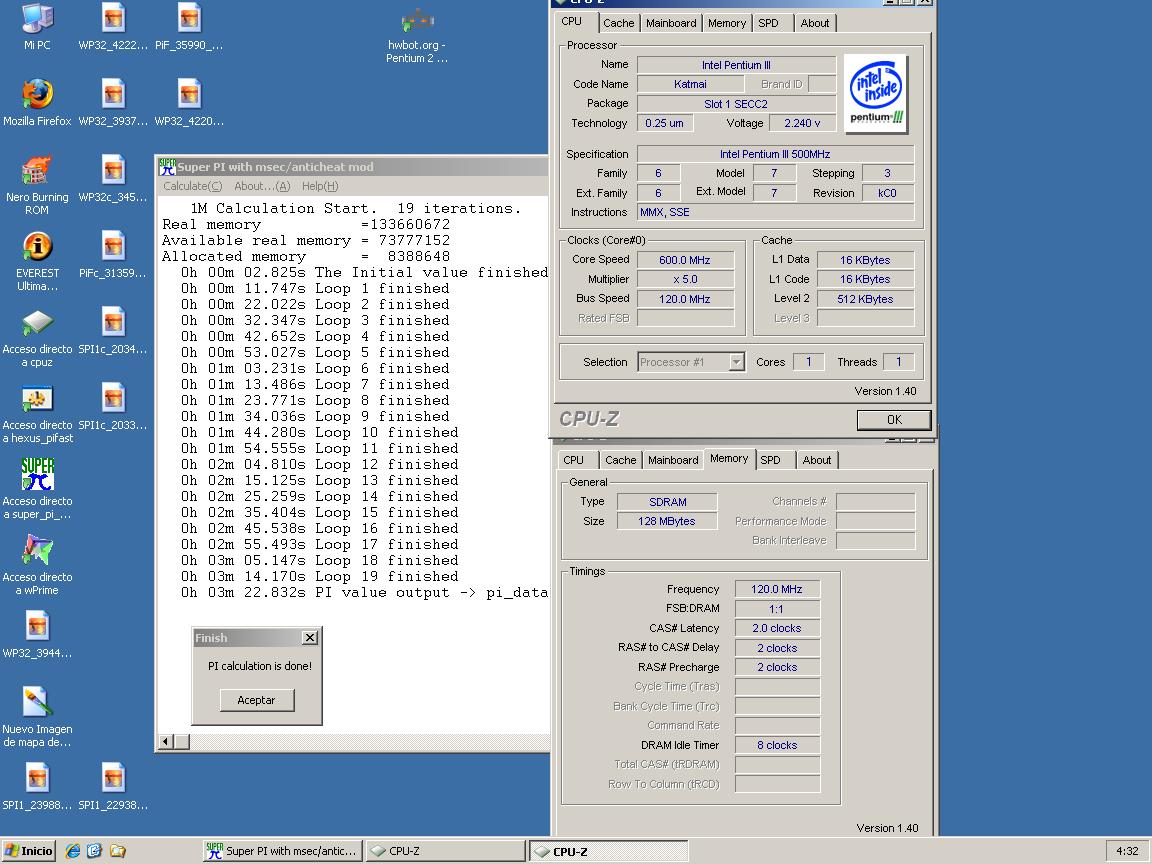Switch to About tab in lower CPU-Z window

(x=817, y=460)
